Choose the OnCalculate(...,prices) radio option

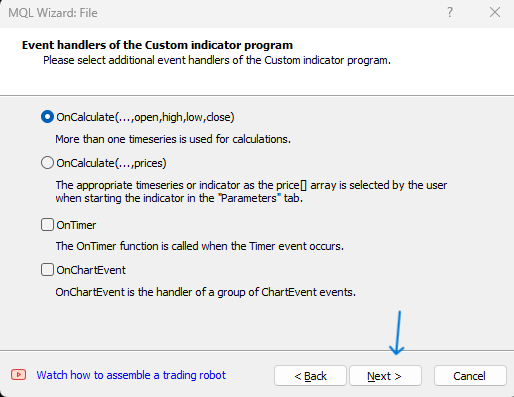pyautogui.click(x=47, y=163)
